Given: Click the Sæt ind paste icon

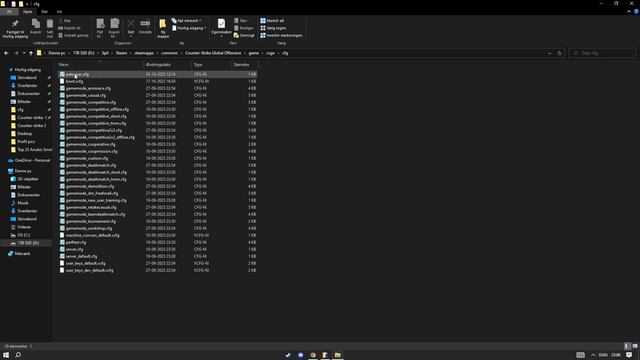Looking at the screenshot, I should tap(50, 24).
